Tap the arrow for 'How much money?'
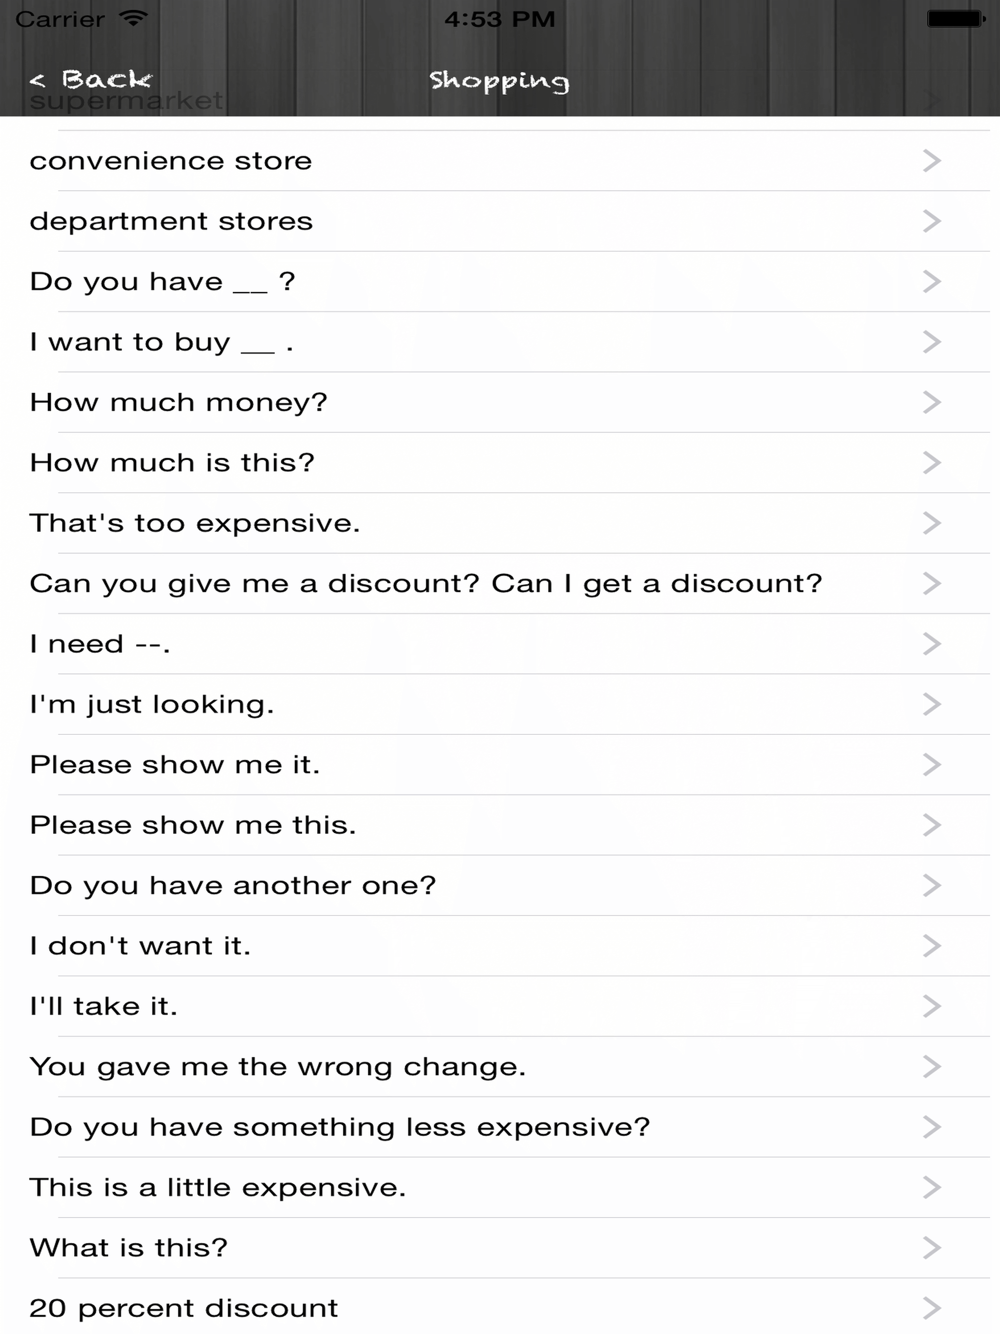This screenshot has height=1334, width=1000. [932, 402]
